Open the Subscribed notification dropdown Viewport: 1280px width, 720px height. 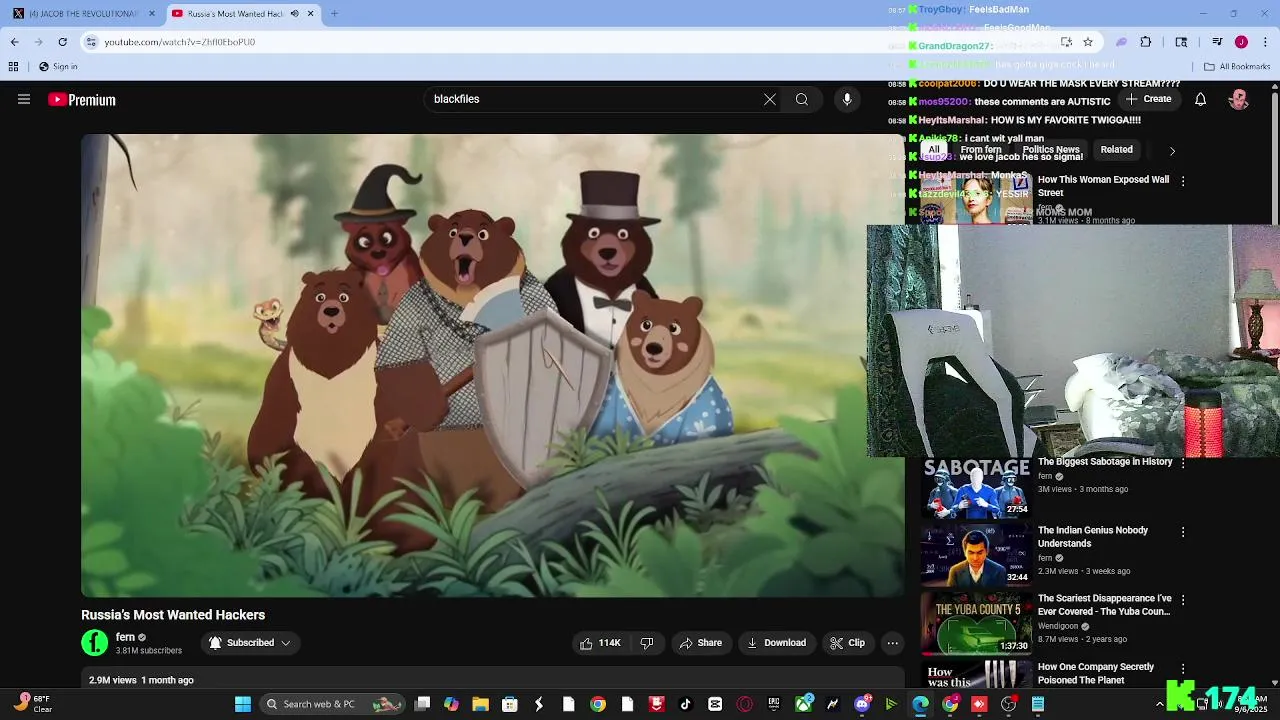tap(249, 643)
